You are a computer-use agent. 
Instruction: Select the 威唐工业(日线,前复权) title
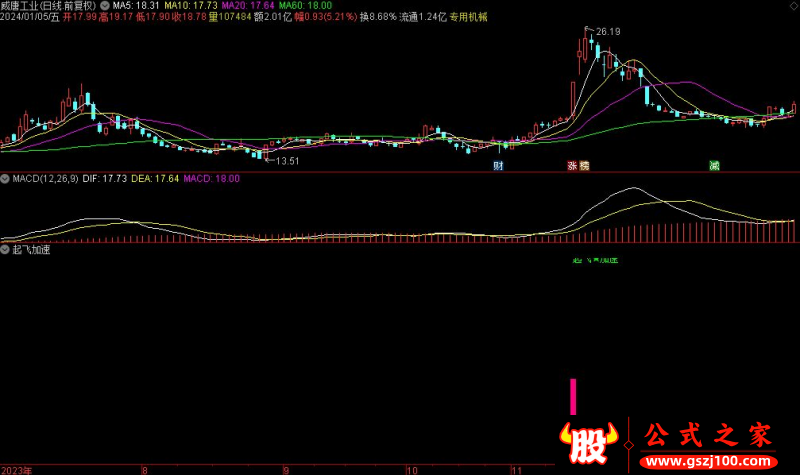click(48, 6)
